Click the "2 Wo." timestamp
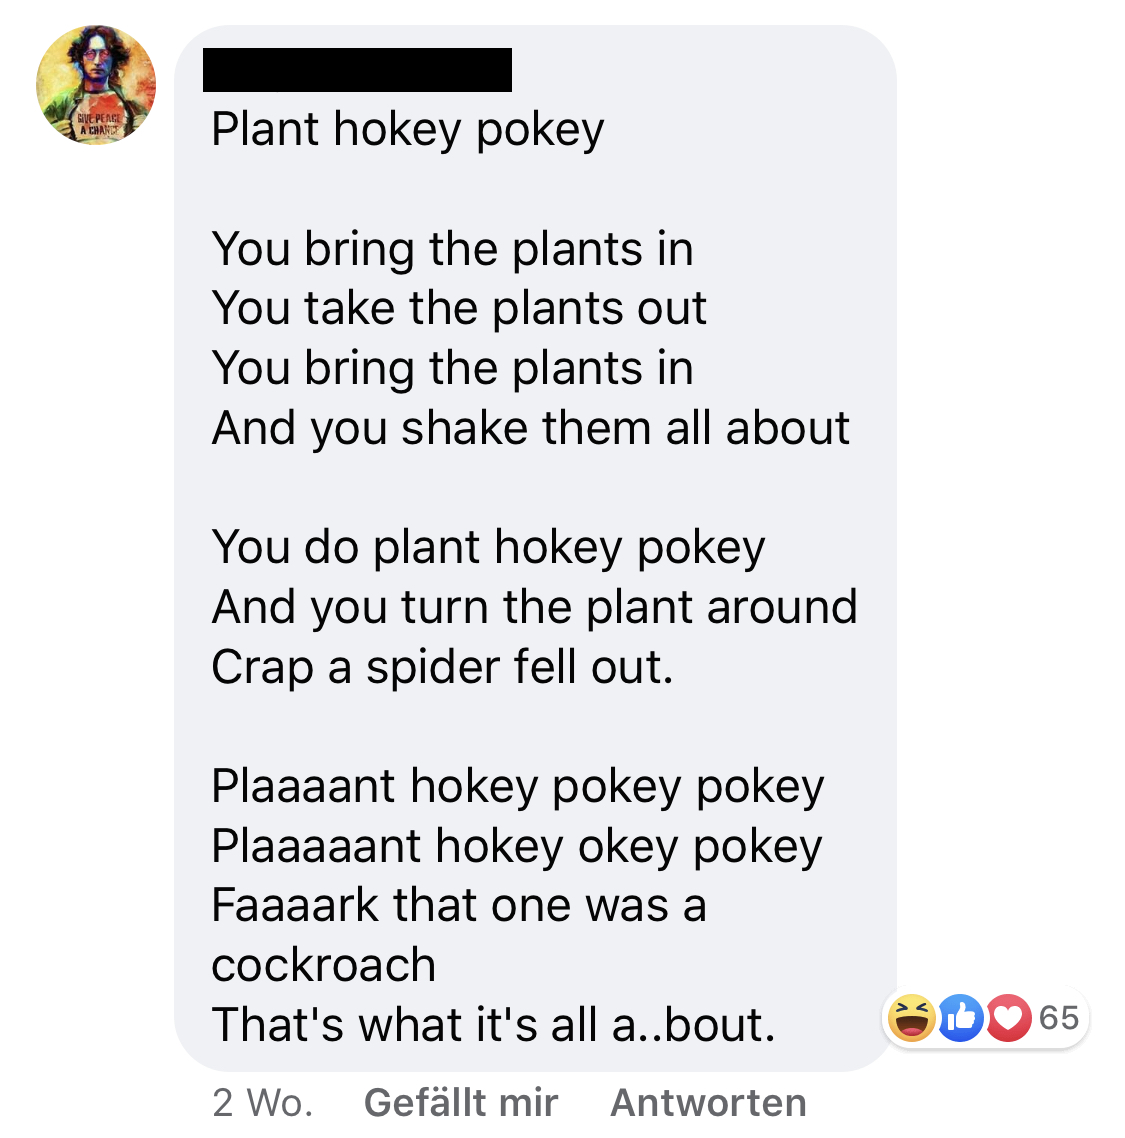The image size is (1125, 1138). (262, 1102)
